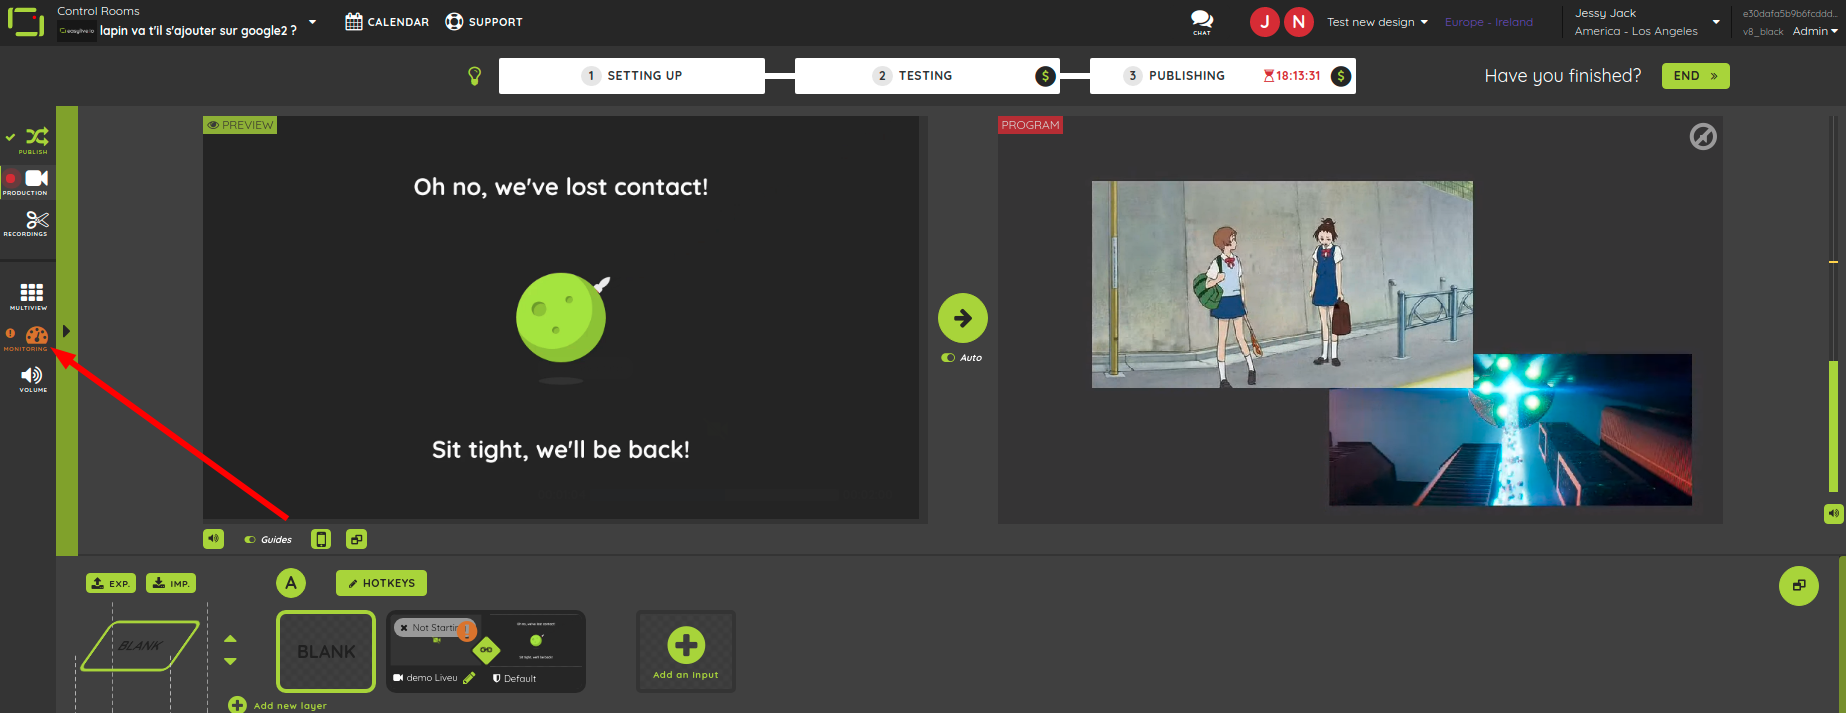Viewport: 1846px width, 713px height.
Task: Expand the side panel with the black arrow
Action: point(66,331)
